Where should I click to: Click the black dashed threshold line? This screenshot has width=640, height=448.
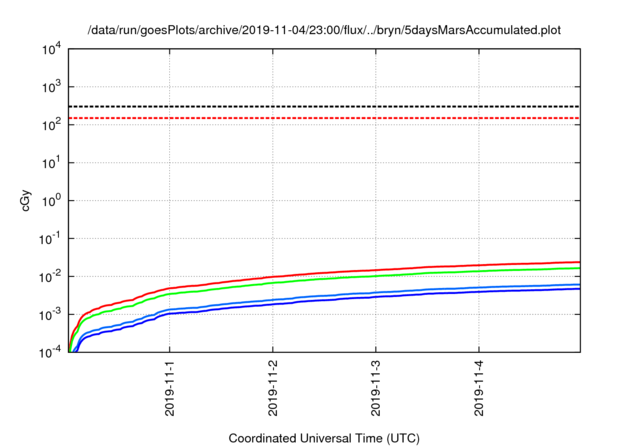324,106
